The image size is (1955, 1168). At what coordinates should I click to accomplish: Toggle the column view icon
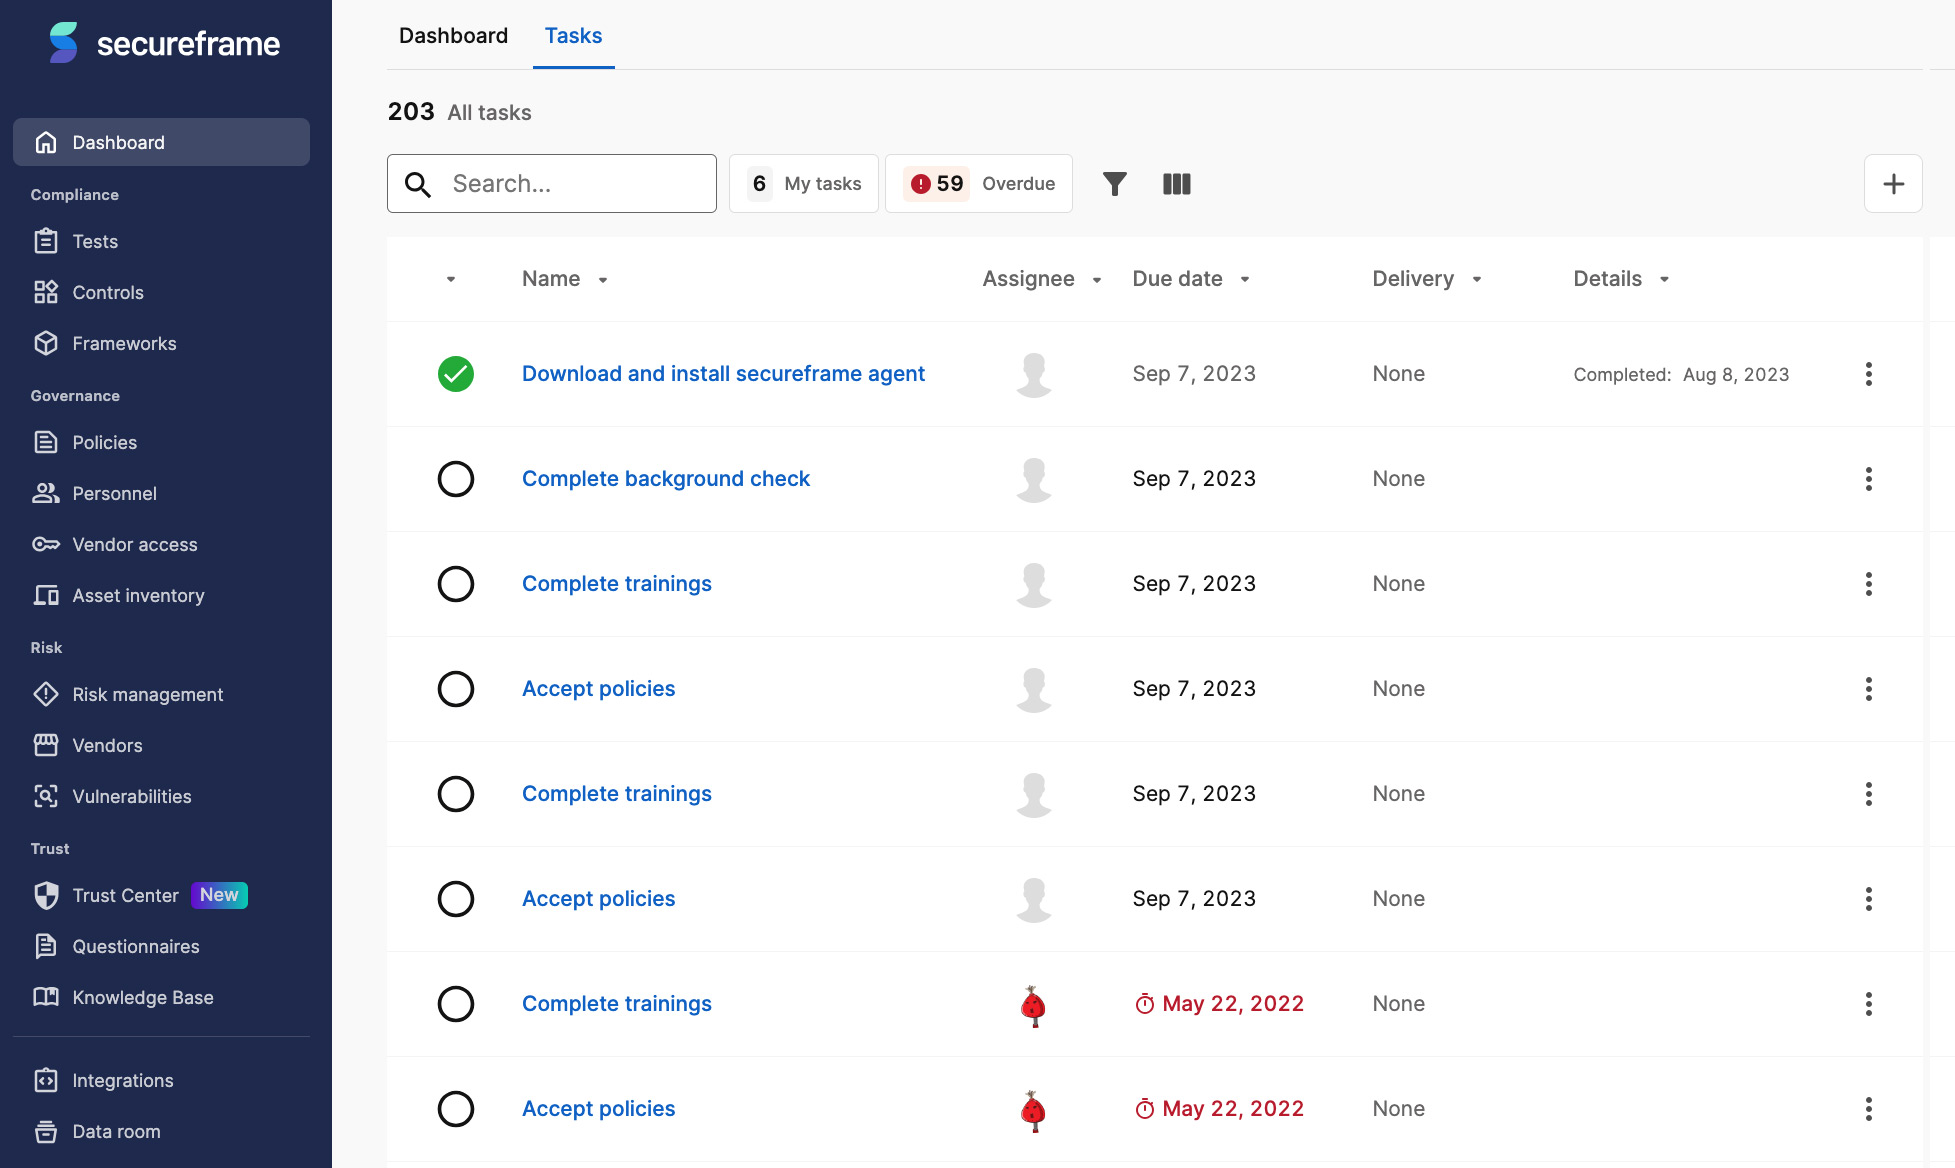click(1177, 184)
